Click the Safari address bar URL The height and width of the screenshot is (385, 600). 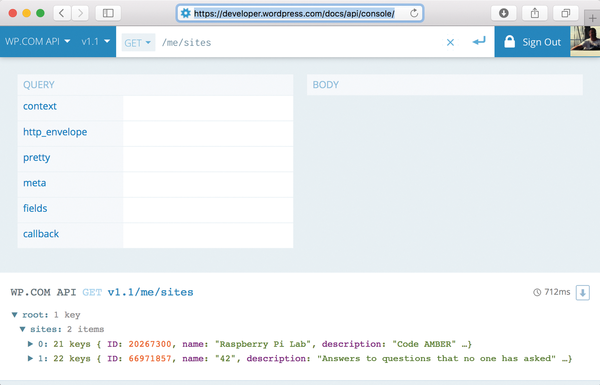click(x=294, y=14)
